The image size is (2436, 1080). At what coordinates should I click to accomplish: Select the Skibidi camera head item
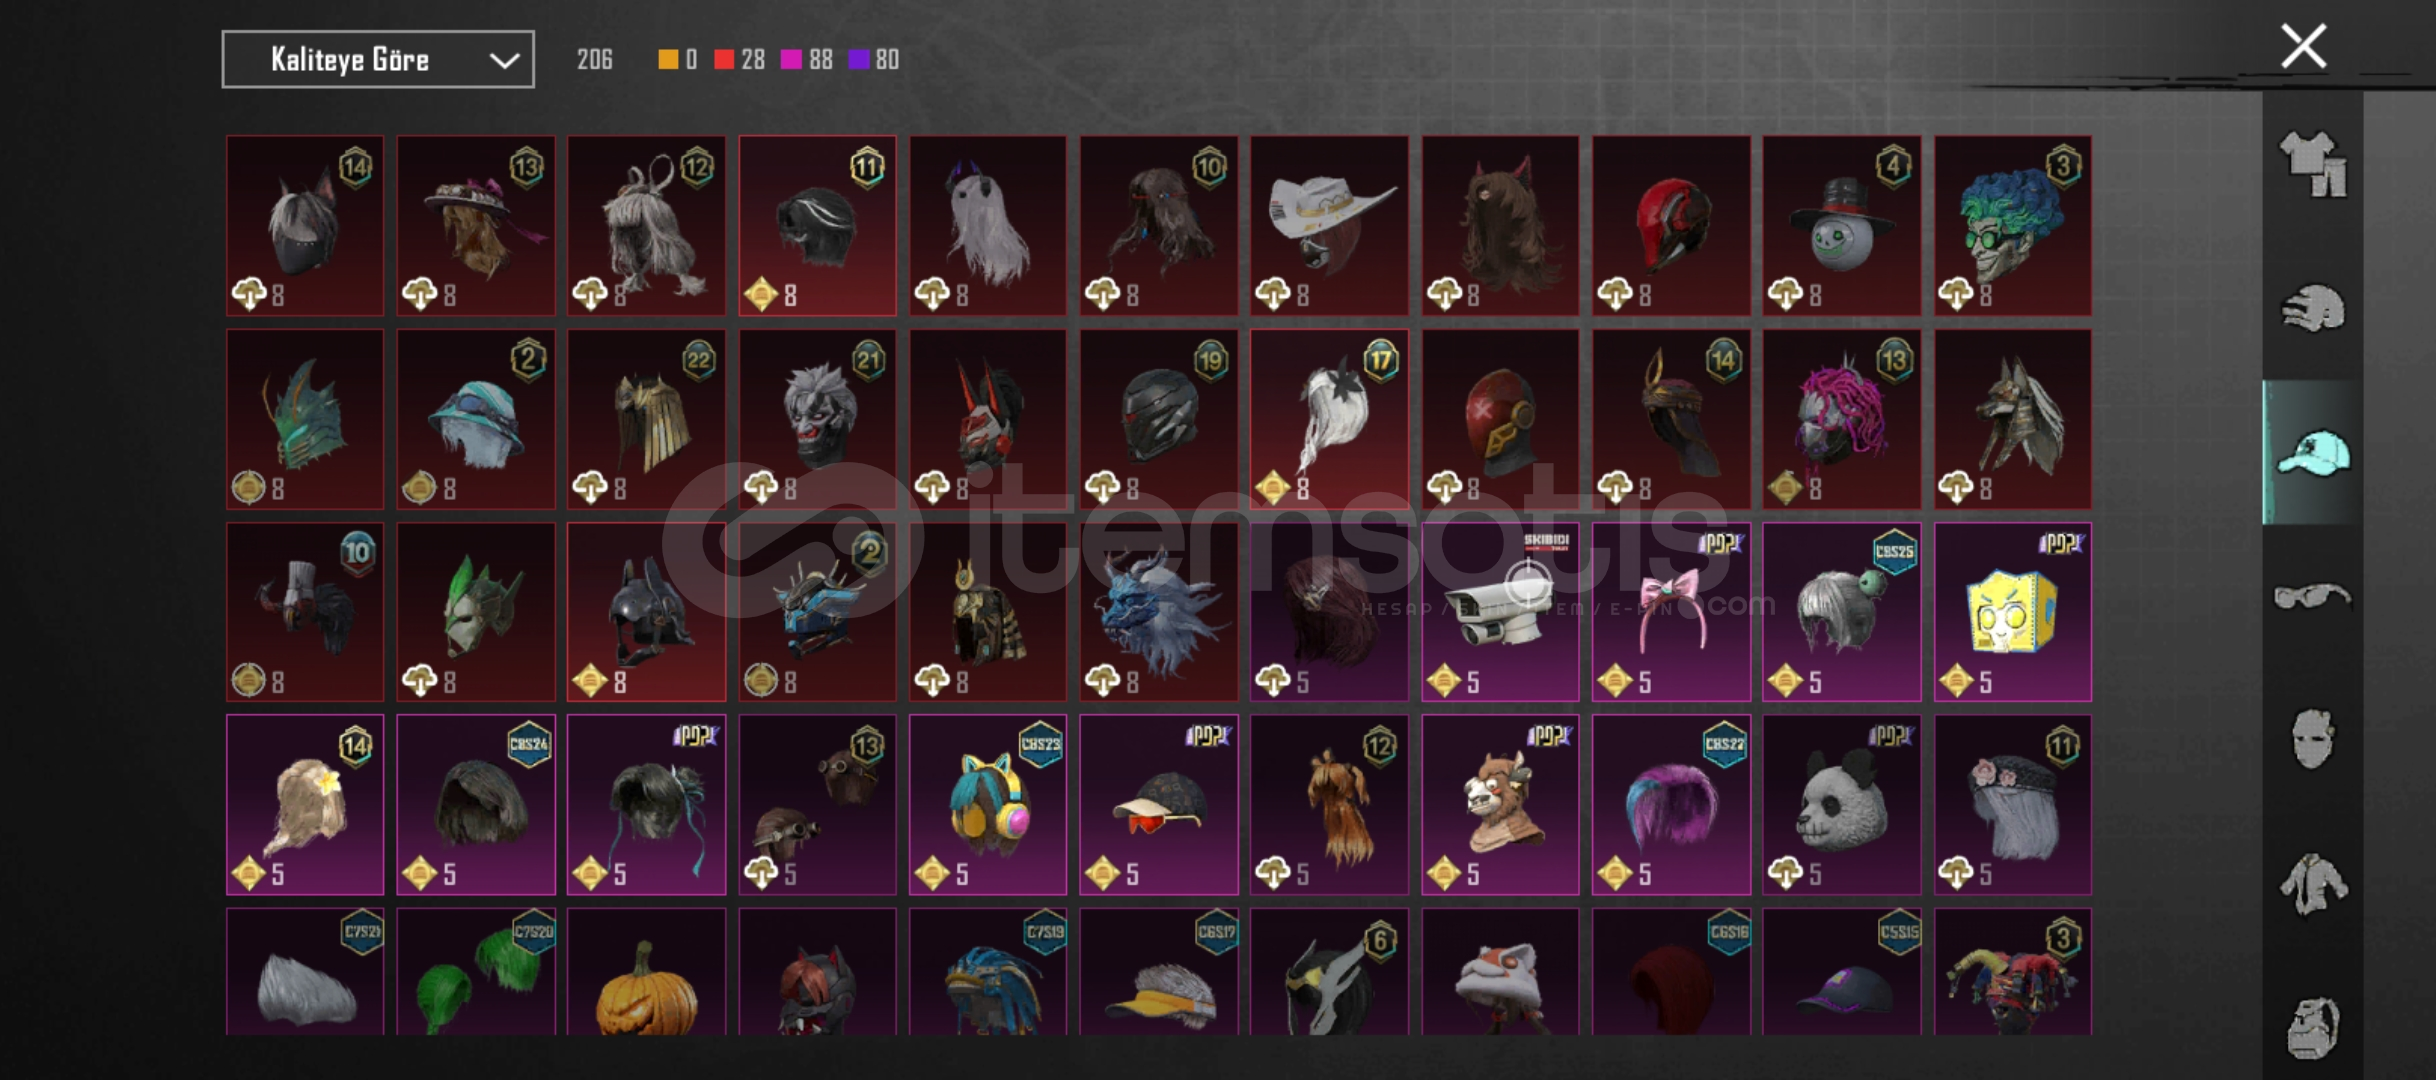1500,612
